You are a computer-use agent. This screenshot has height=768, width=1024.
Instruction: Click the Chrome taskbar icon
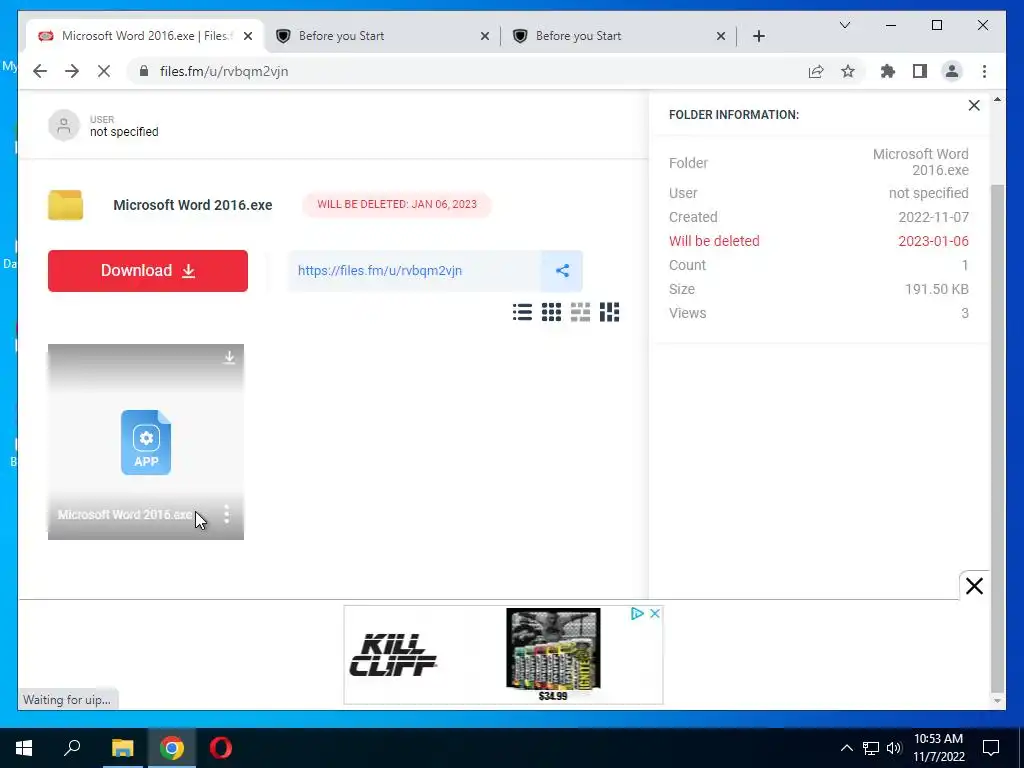171,748
